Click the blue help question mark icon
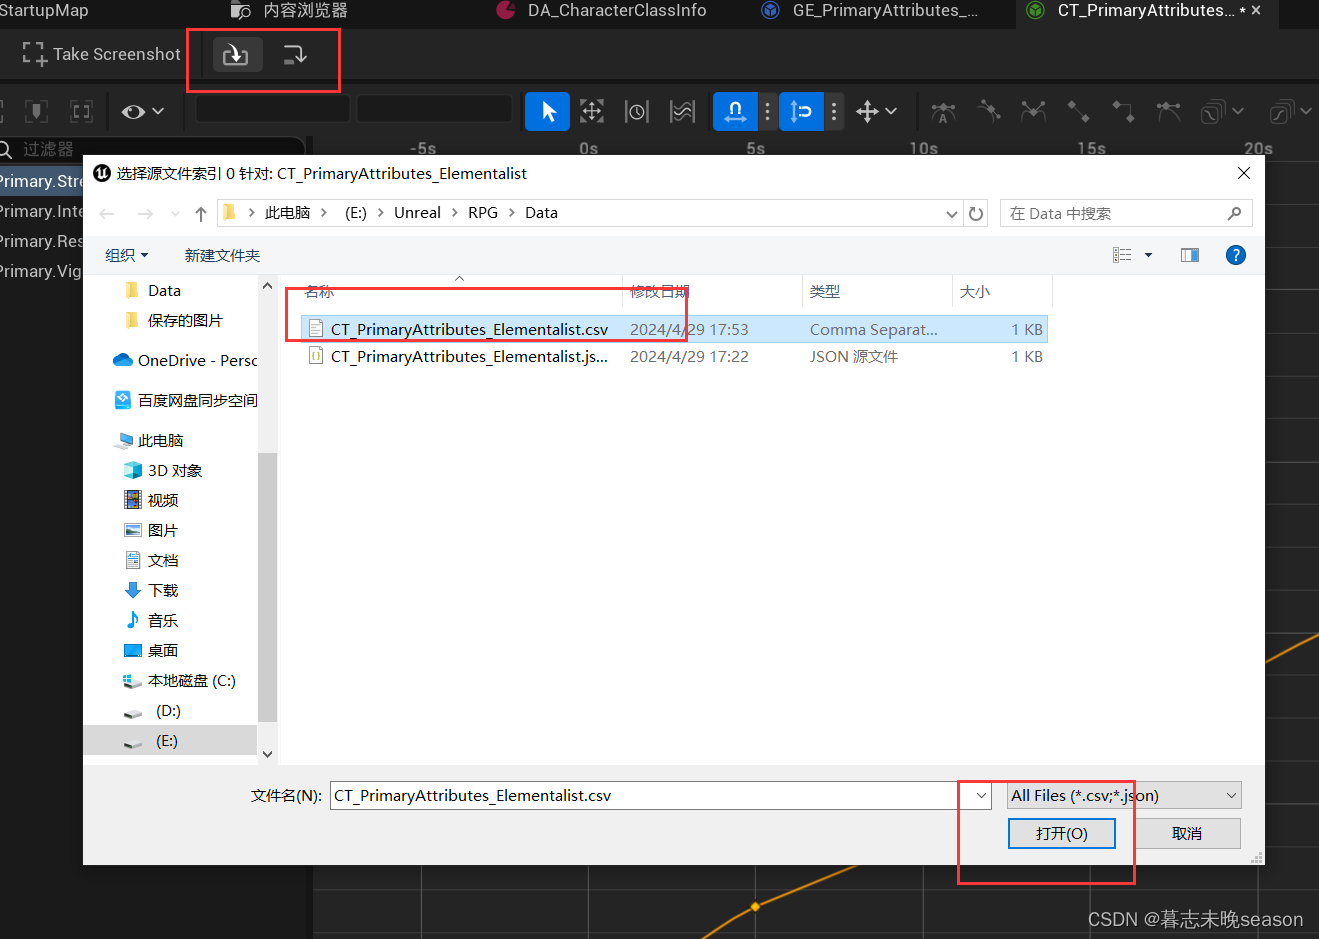Image resolution: width=1319 pixels, height=939 pixels. coord(1236,255)
